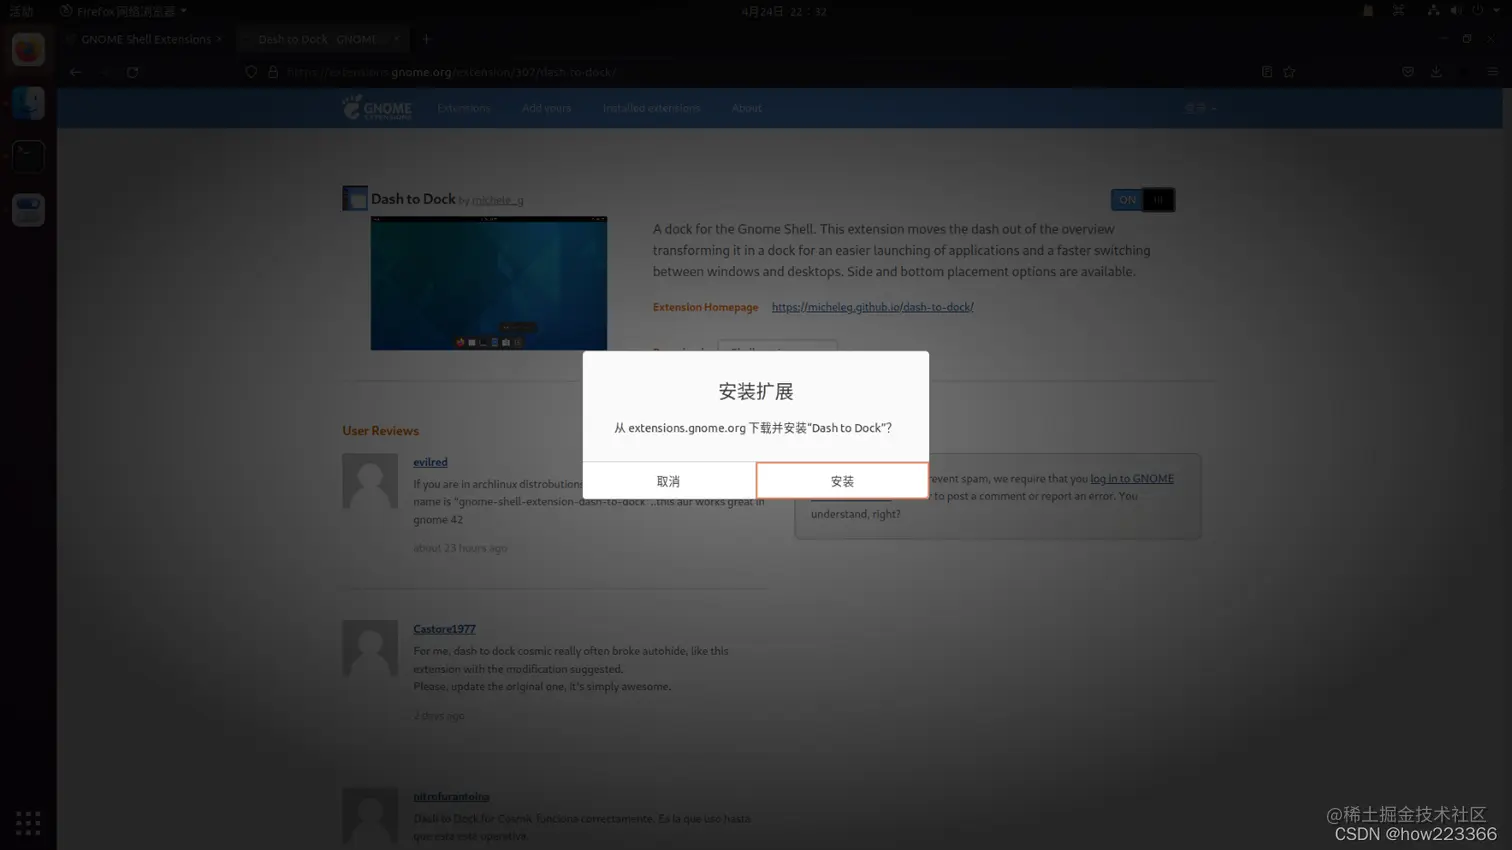
Task: Switch to GNOME Shell Extensions tab
Action: coord(146,39)
